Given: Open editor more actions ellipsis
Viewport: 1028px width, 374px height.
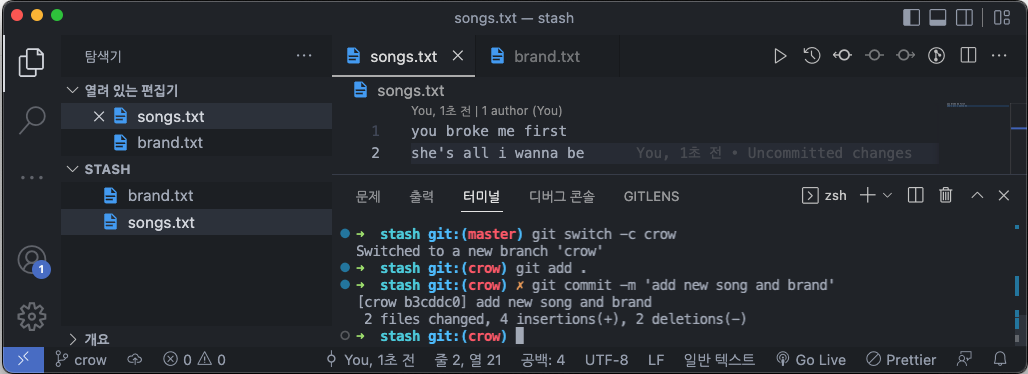Looking at the screenshot, I should [999, 56].
